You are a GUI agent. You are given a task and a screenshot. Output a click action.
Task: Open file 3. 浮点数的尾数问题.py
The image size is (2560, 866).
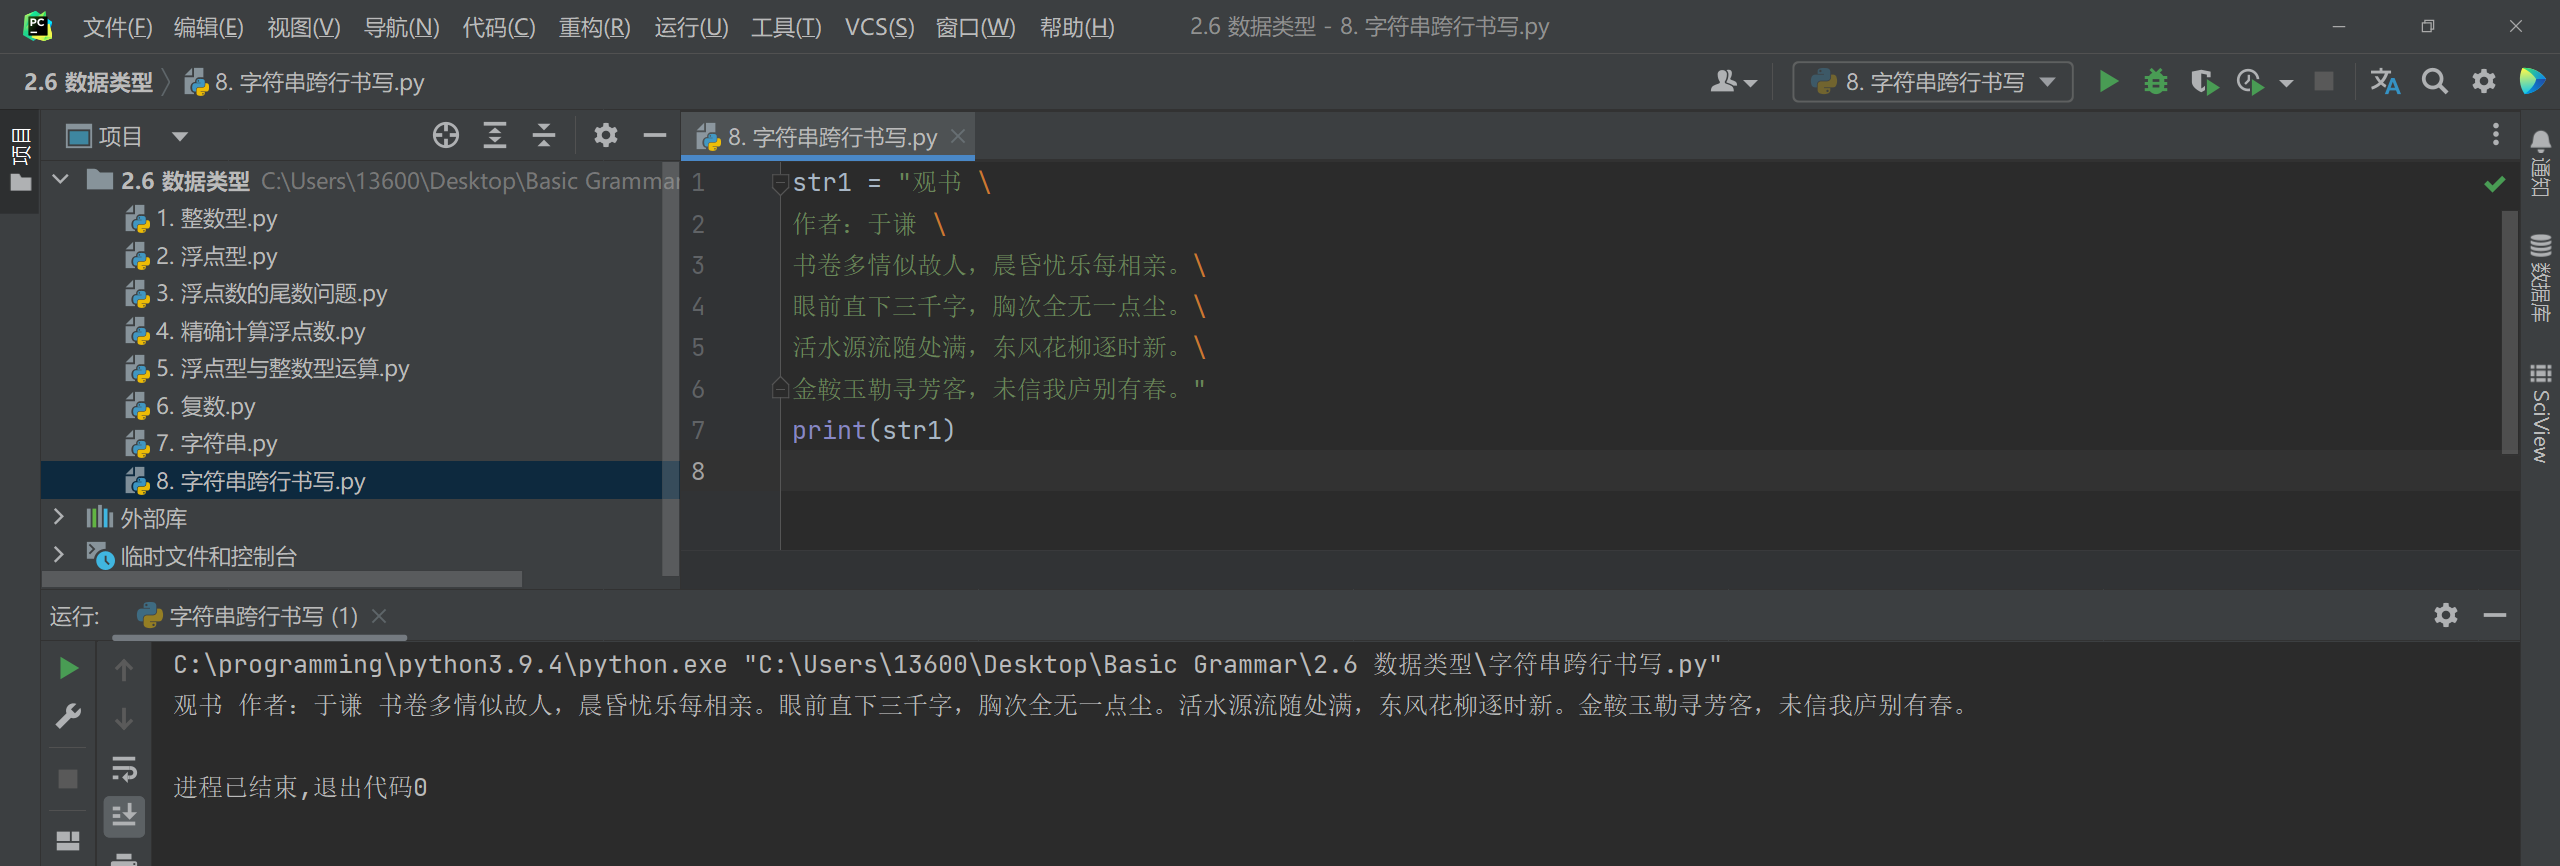(256, 294)
